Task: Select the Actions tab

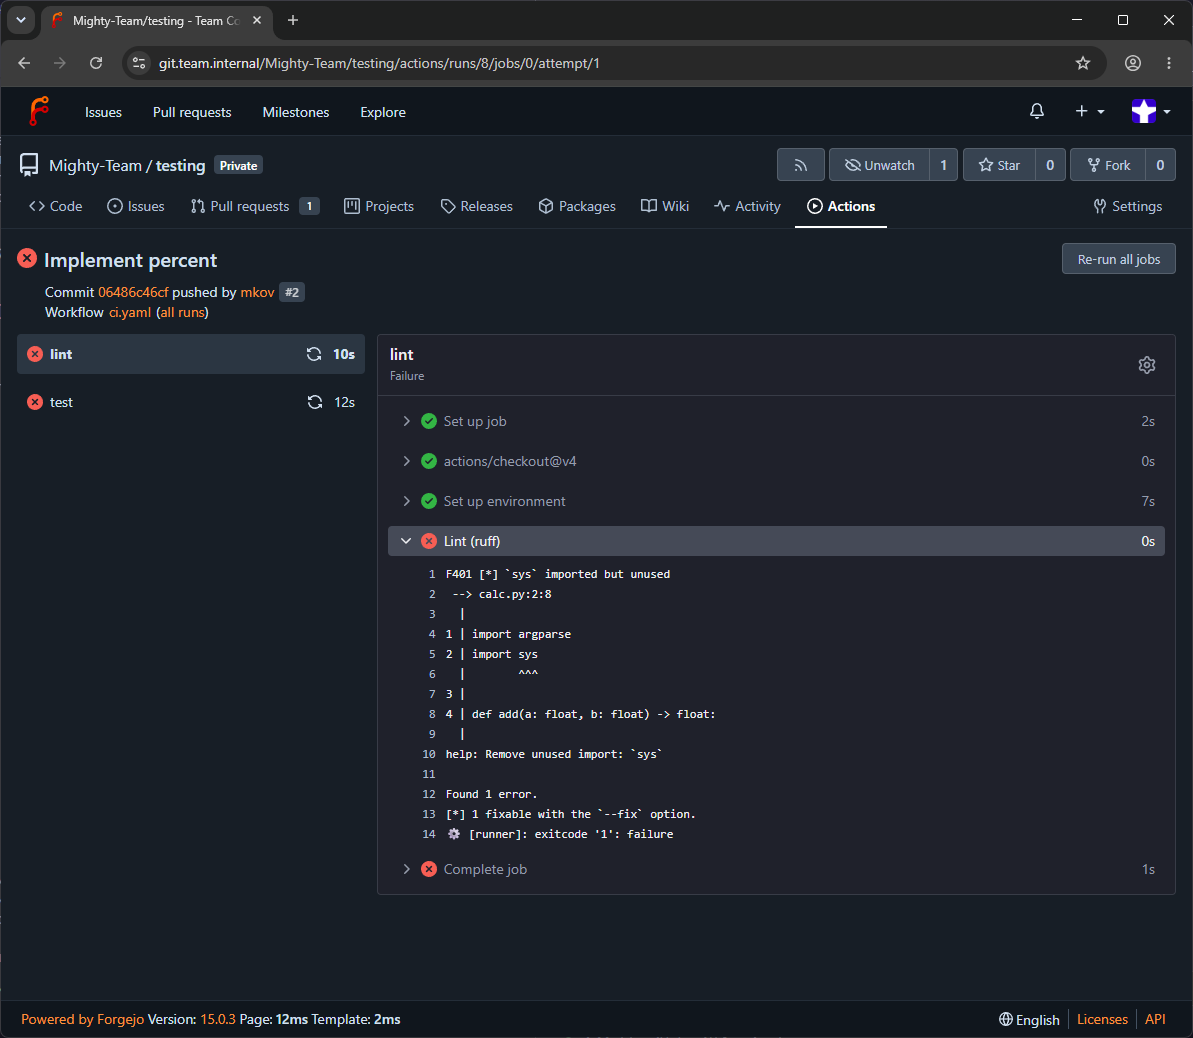Action: (x=841, y=206)
